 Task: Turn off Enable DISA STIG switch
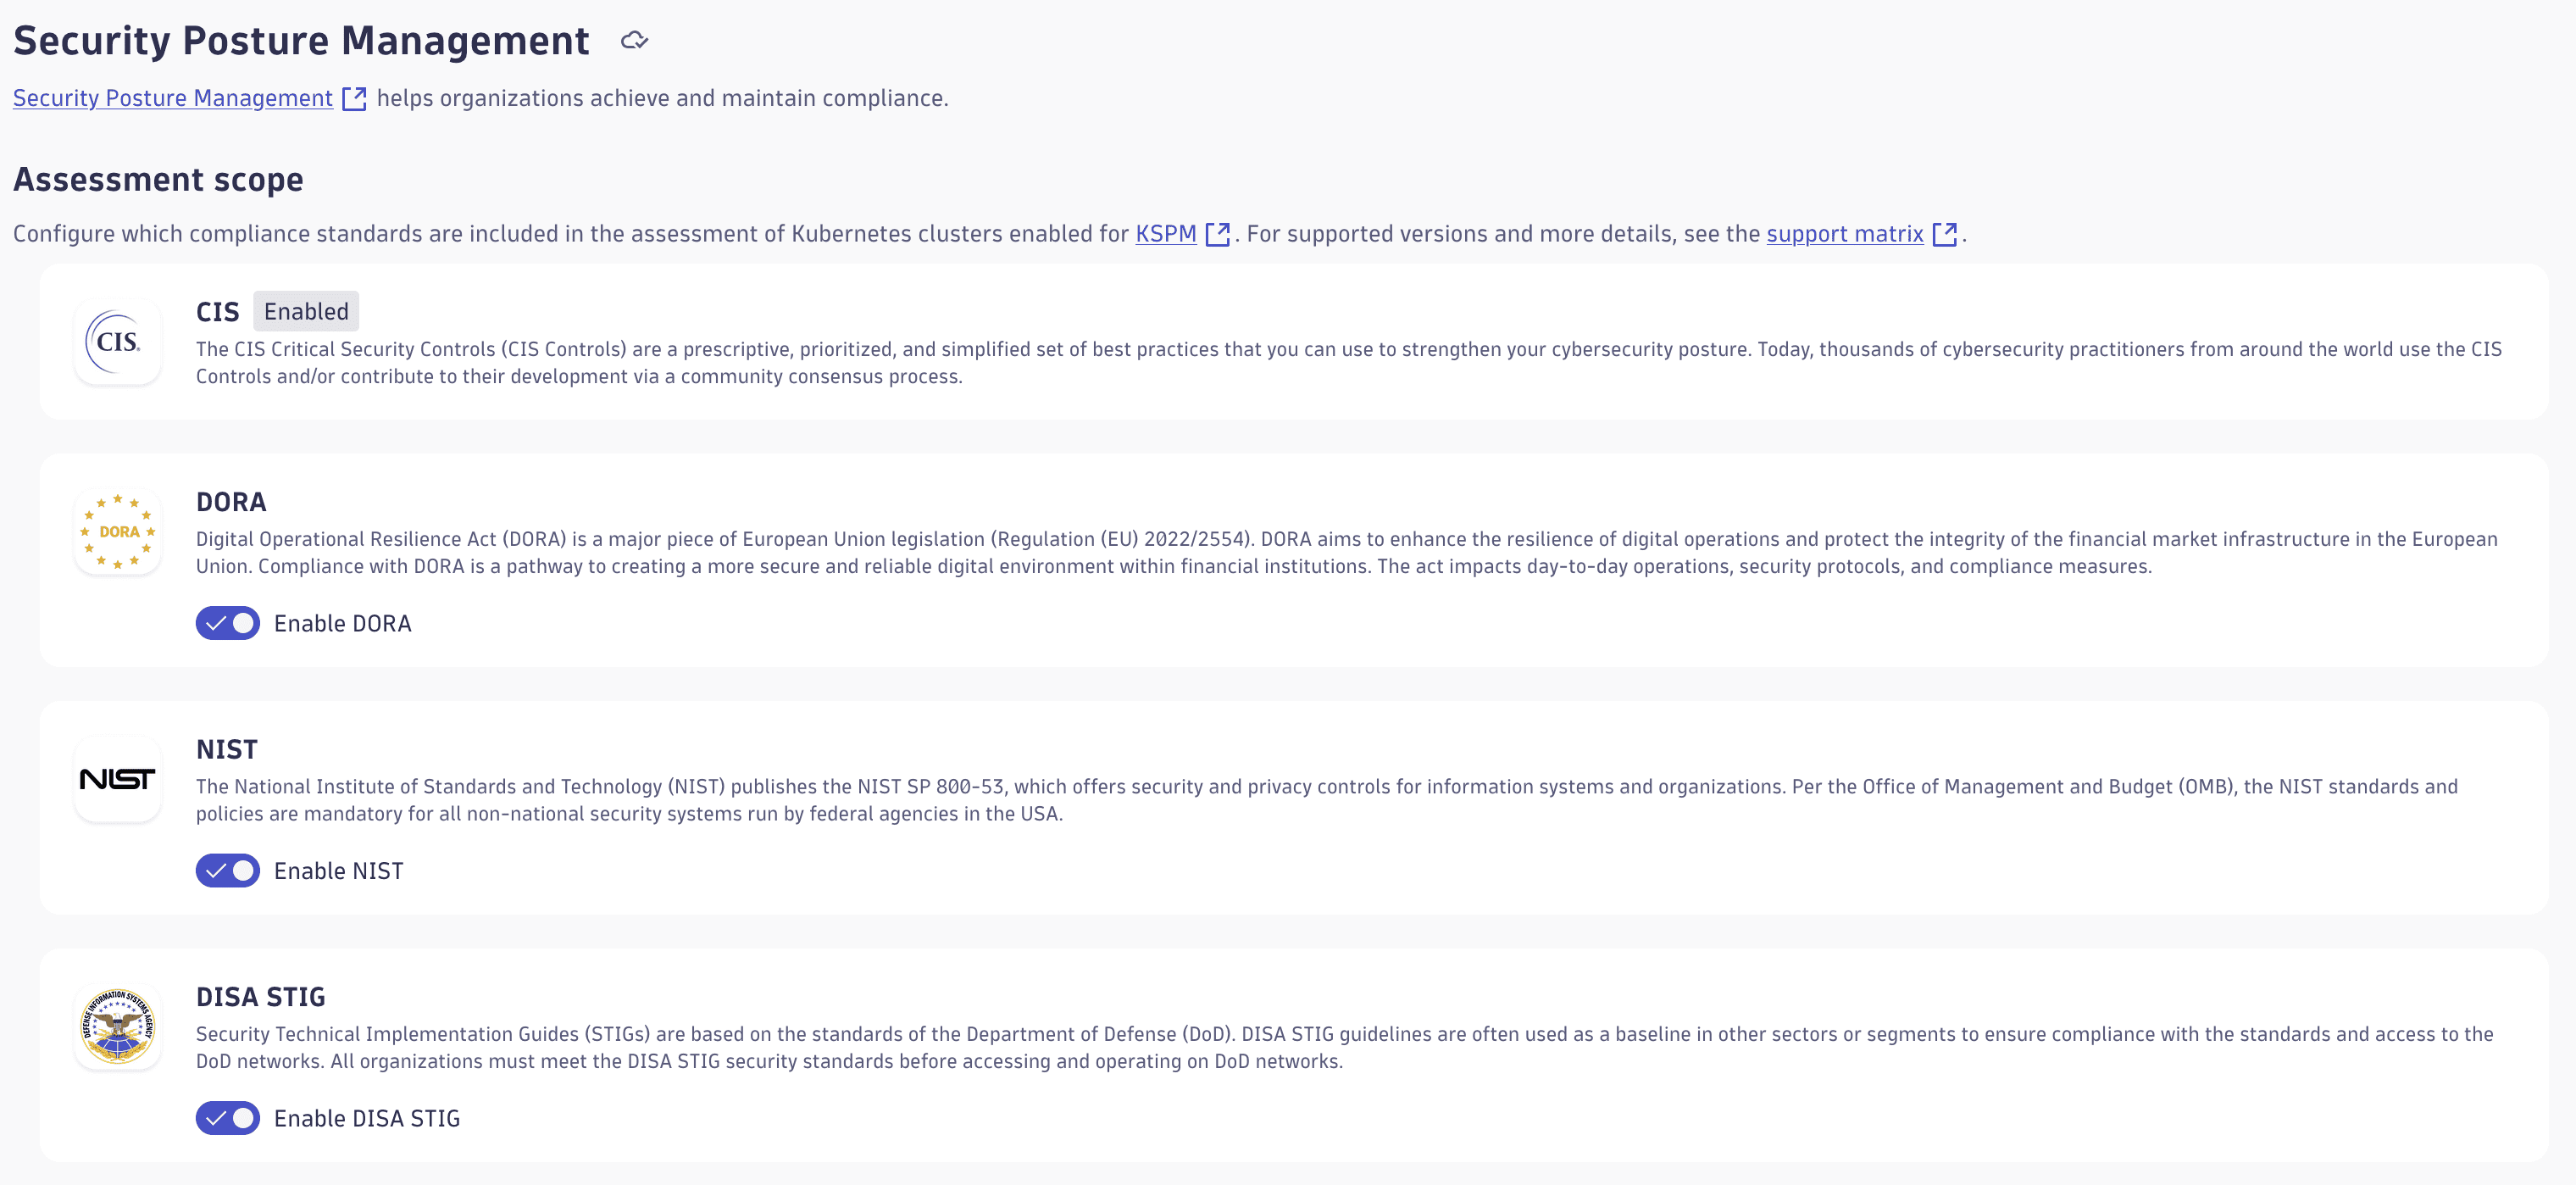tap(228, 1118)
